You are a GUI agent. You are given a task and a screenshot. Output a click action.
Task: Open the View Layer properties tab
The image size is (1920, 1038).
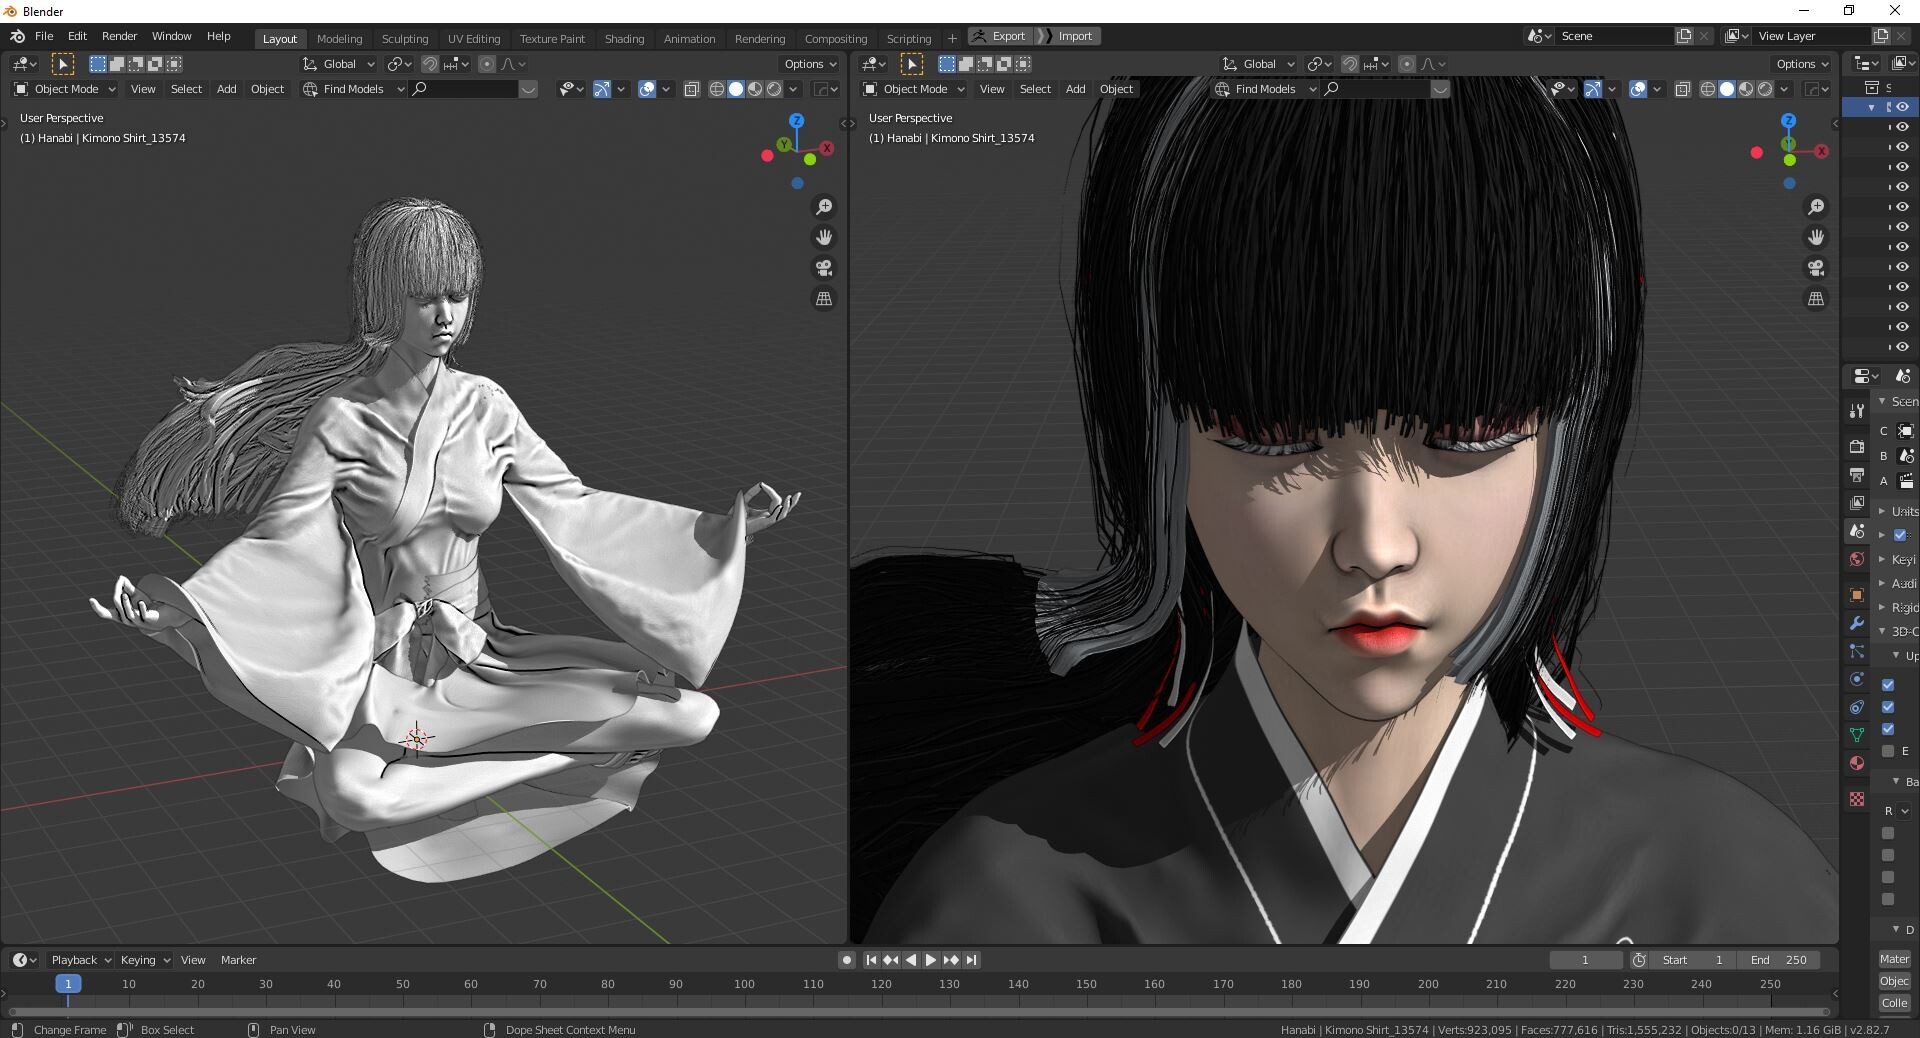[x=1857, y=502]
